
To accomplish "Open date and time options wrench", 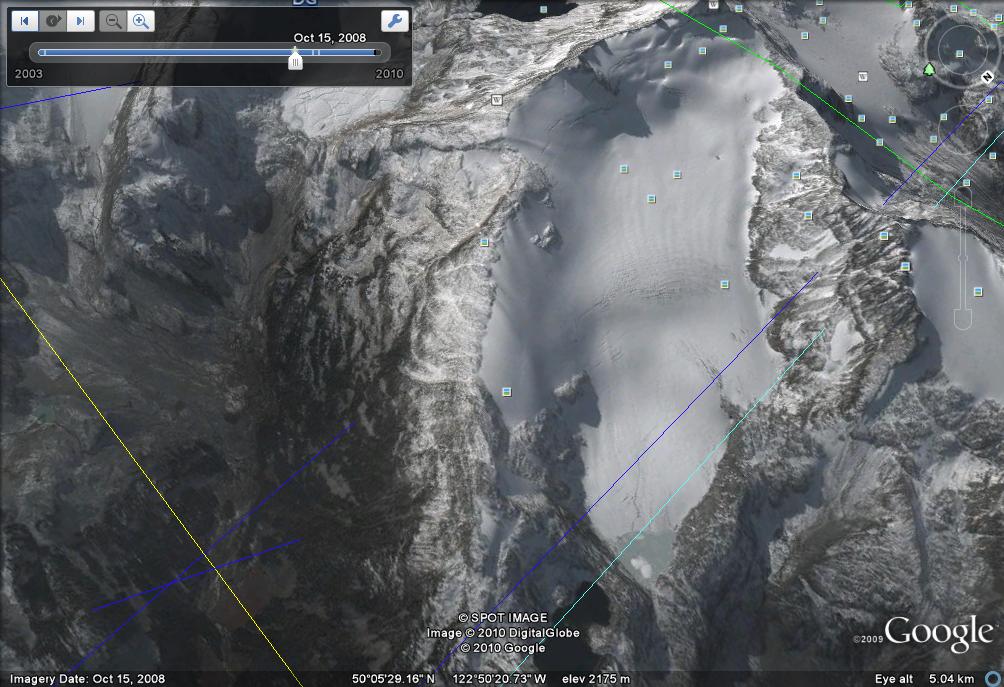I will (x=395, y=21).
